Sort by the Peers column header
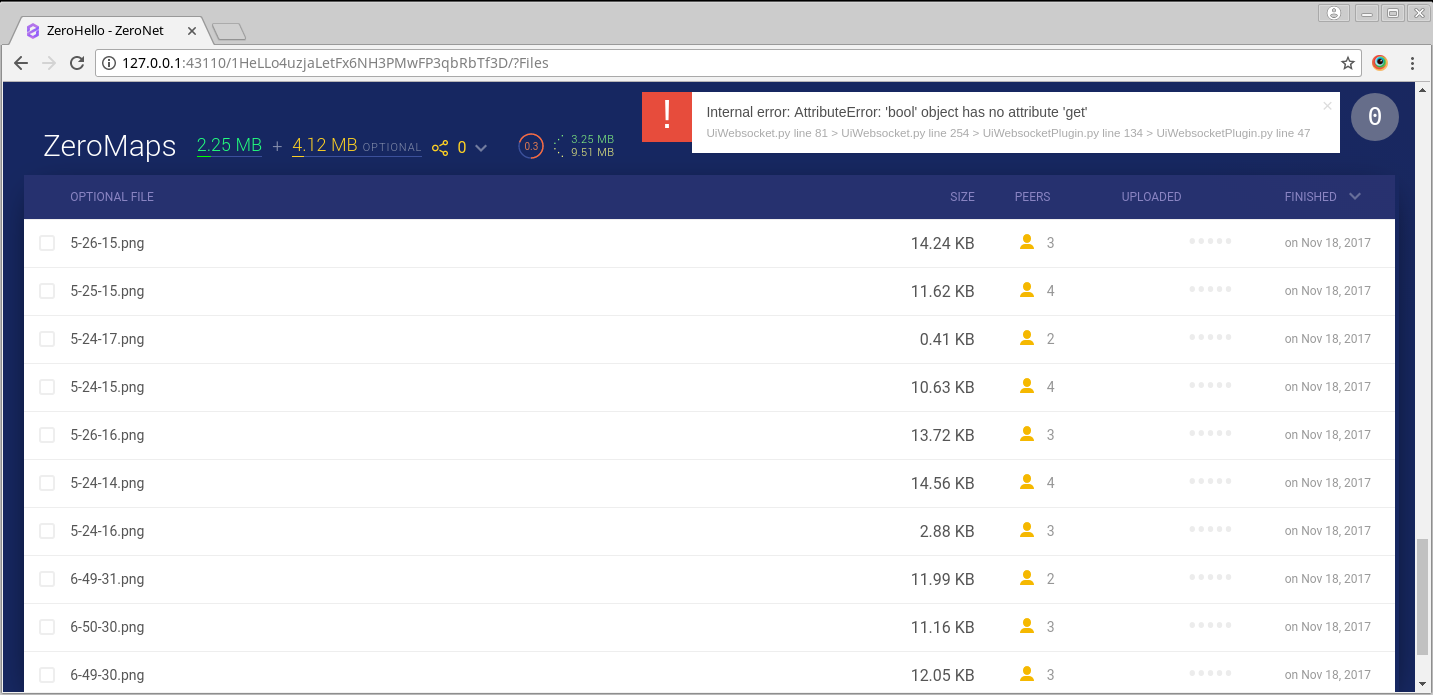This screenshot has height=695, width=1433. point(1032,197)
